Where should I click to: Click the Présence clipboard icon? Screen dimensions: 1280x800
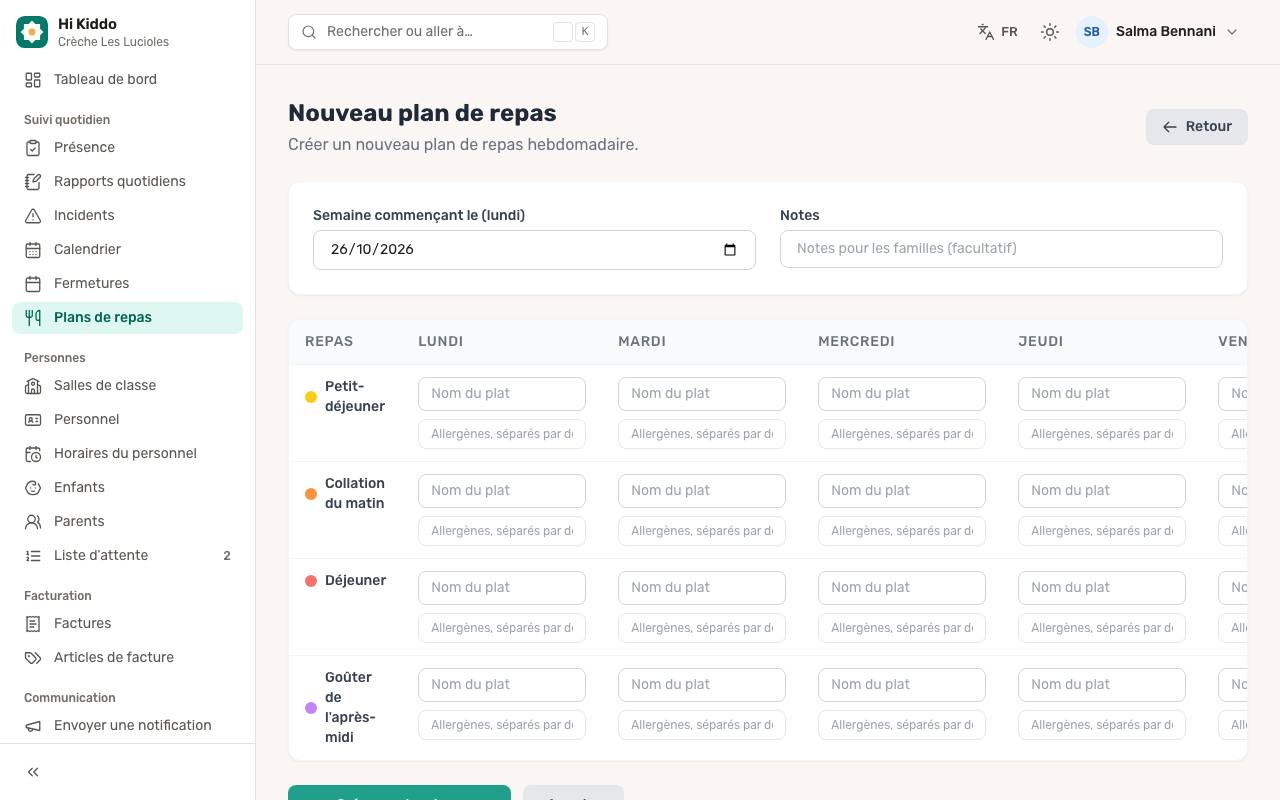click(33, 148)
